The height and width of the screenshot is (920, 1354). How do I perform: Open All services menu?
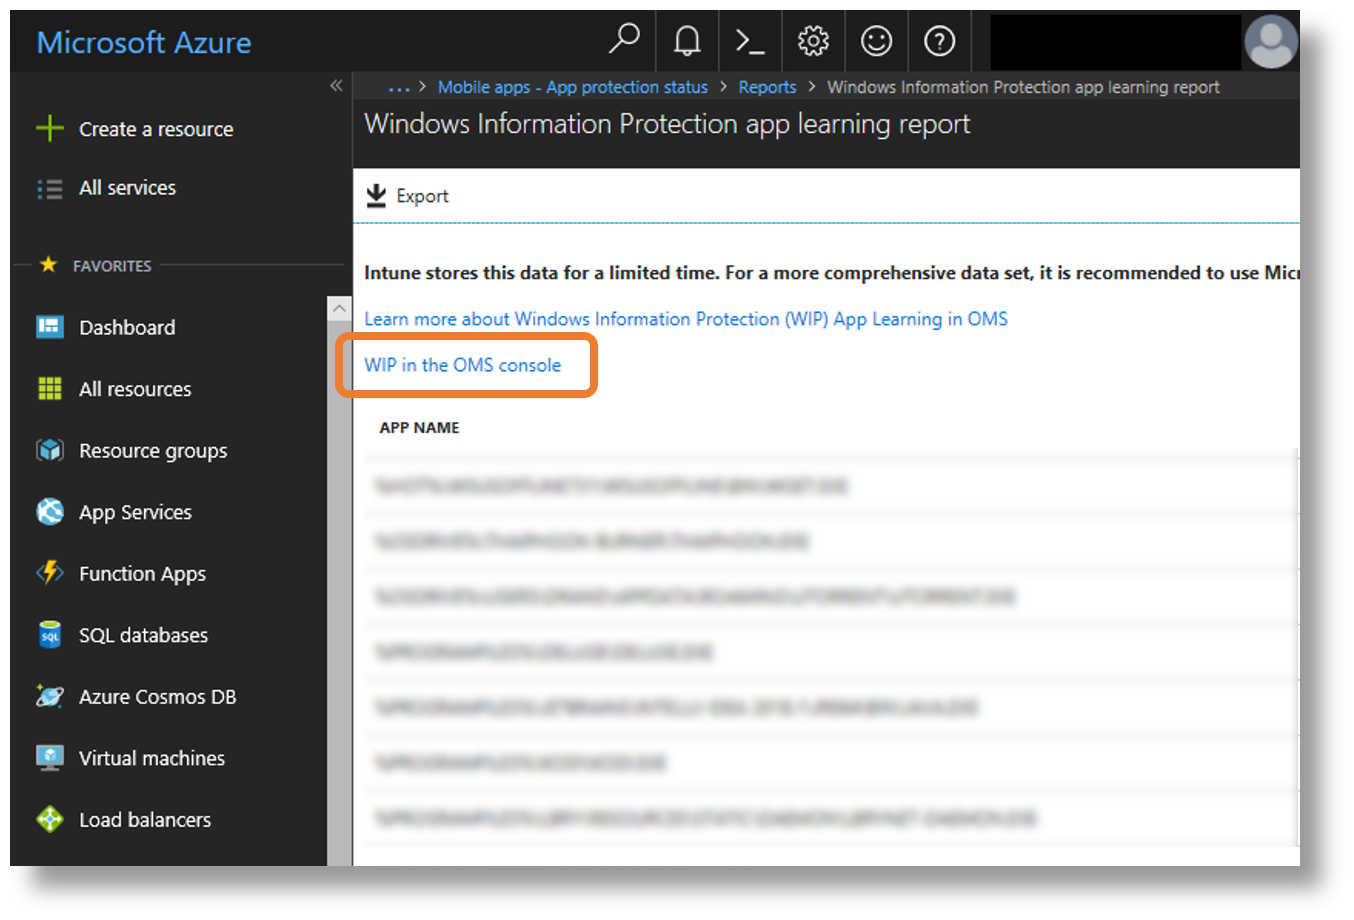click(x=127, y=188)
